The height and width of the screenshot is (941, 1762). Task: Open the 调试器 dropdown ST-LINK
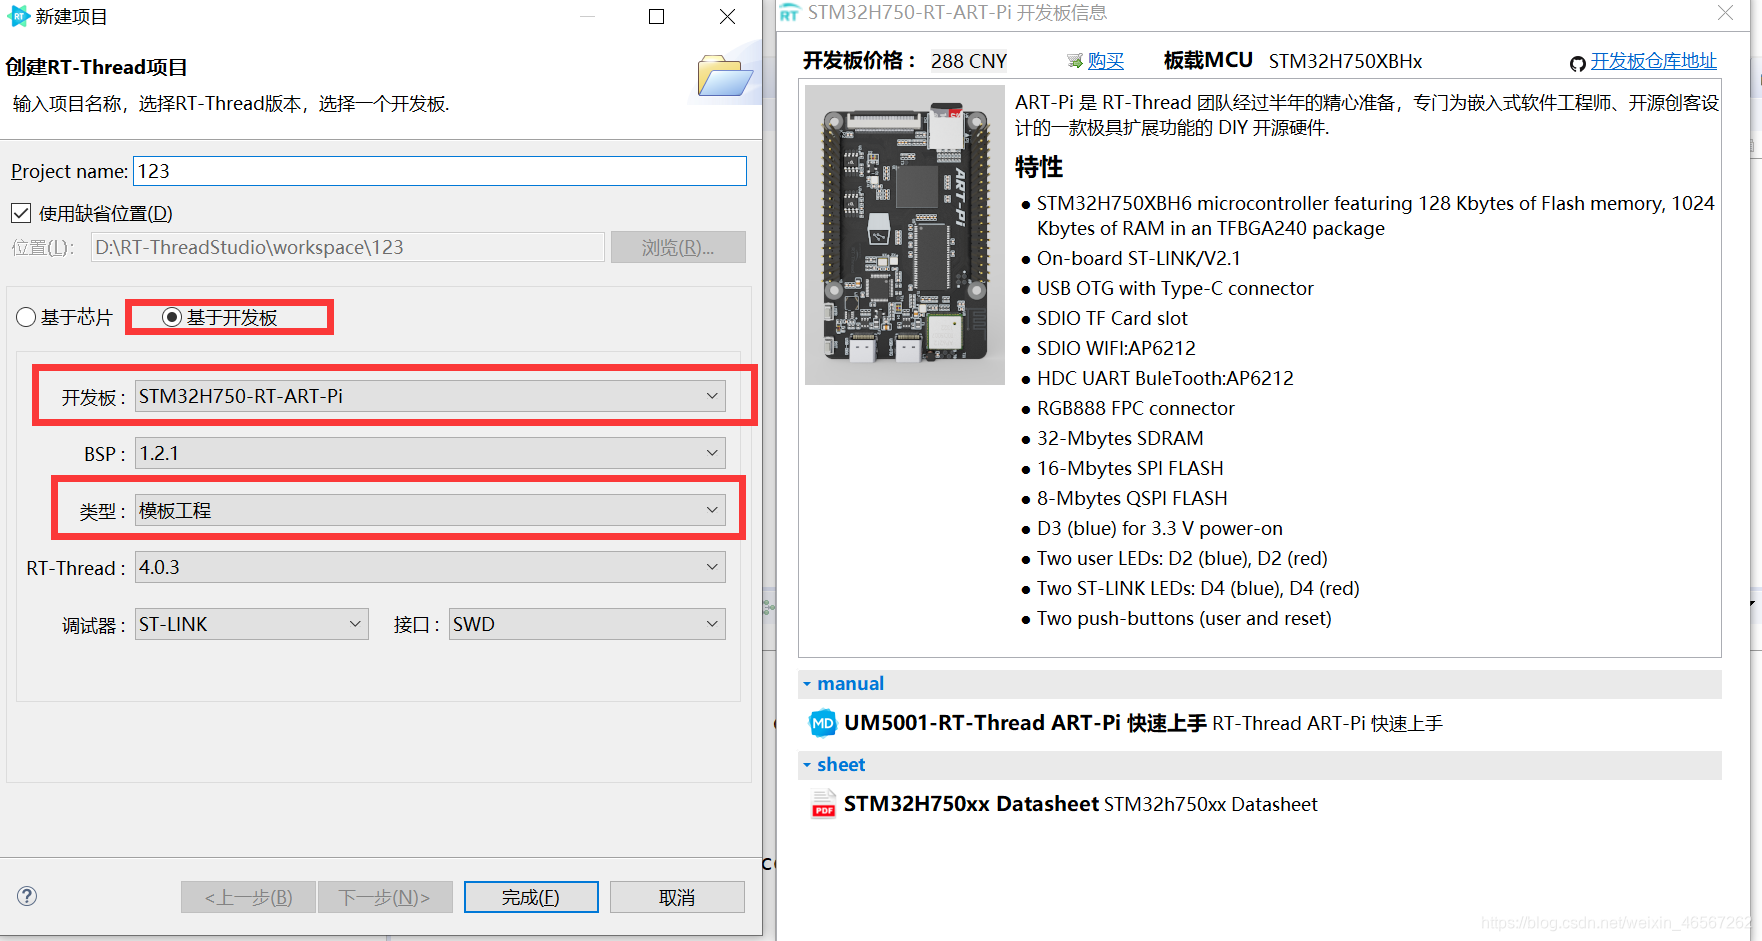pos(252,624)
